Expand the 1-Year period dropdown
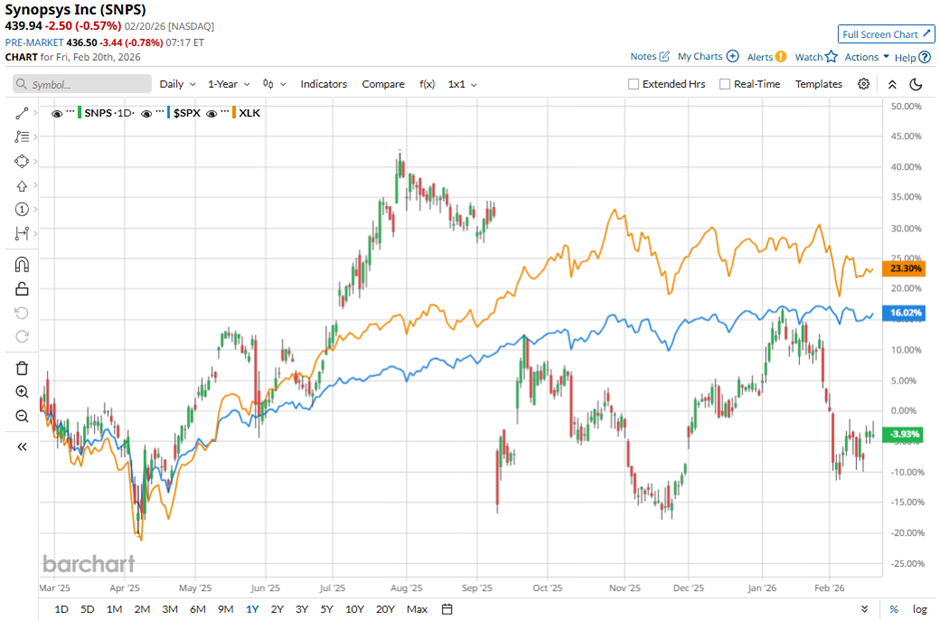 point(228,85)
